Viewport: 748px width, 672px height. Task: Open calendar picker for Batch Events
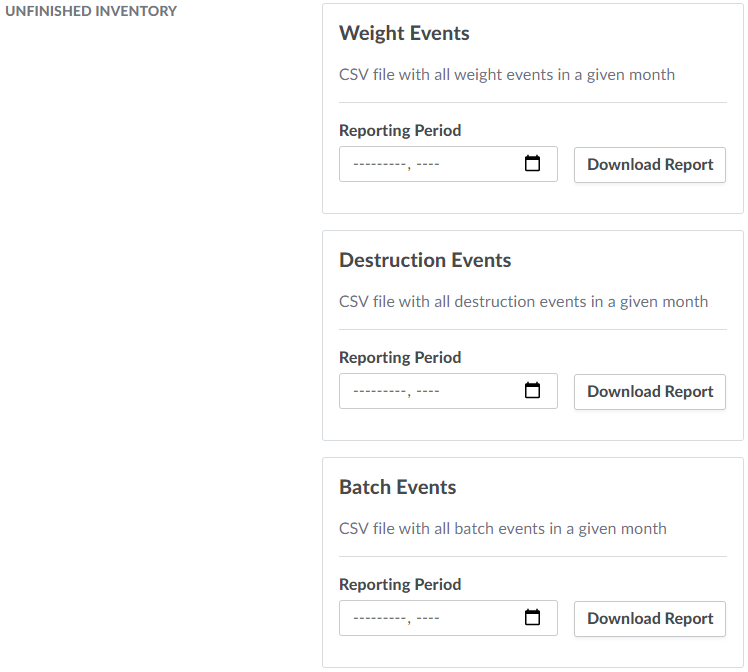pos(533,618)
